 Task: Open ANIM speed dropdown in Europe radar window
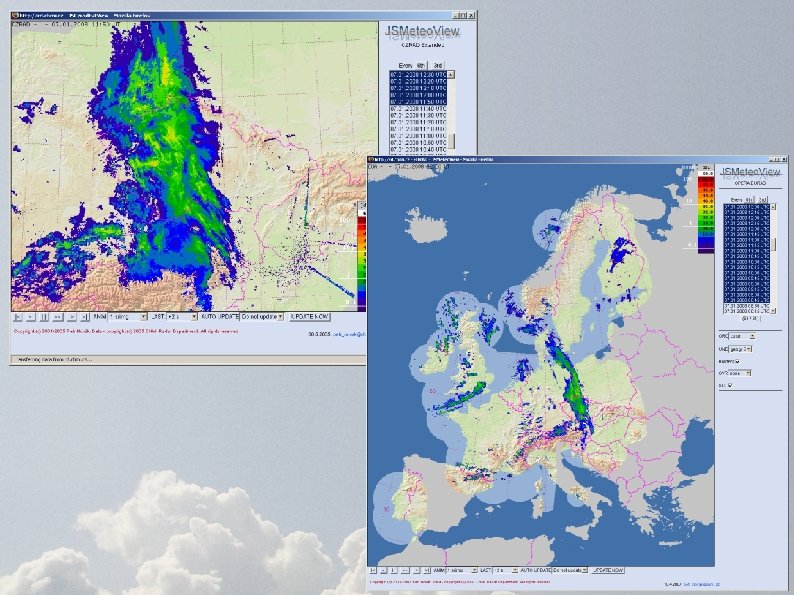[462, 570]
